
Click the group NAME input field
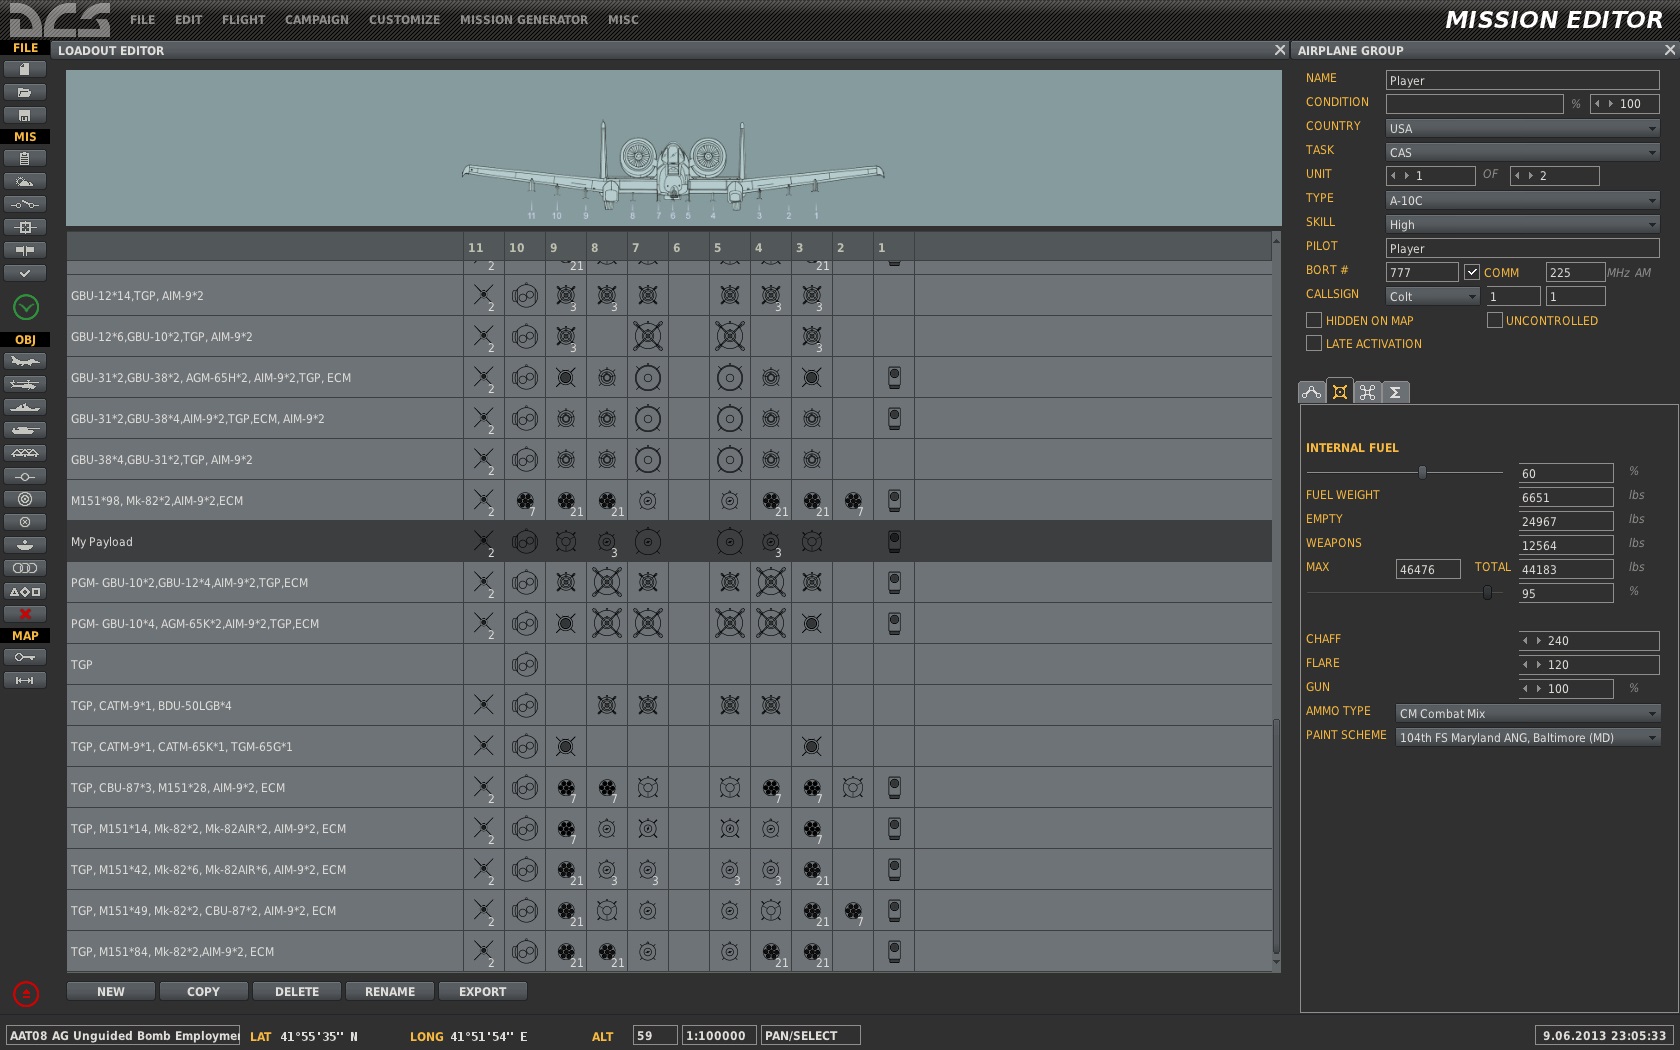coord(1522,80)
